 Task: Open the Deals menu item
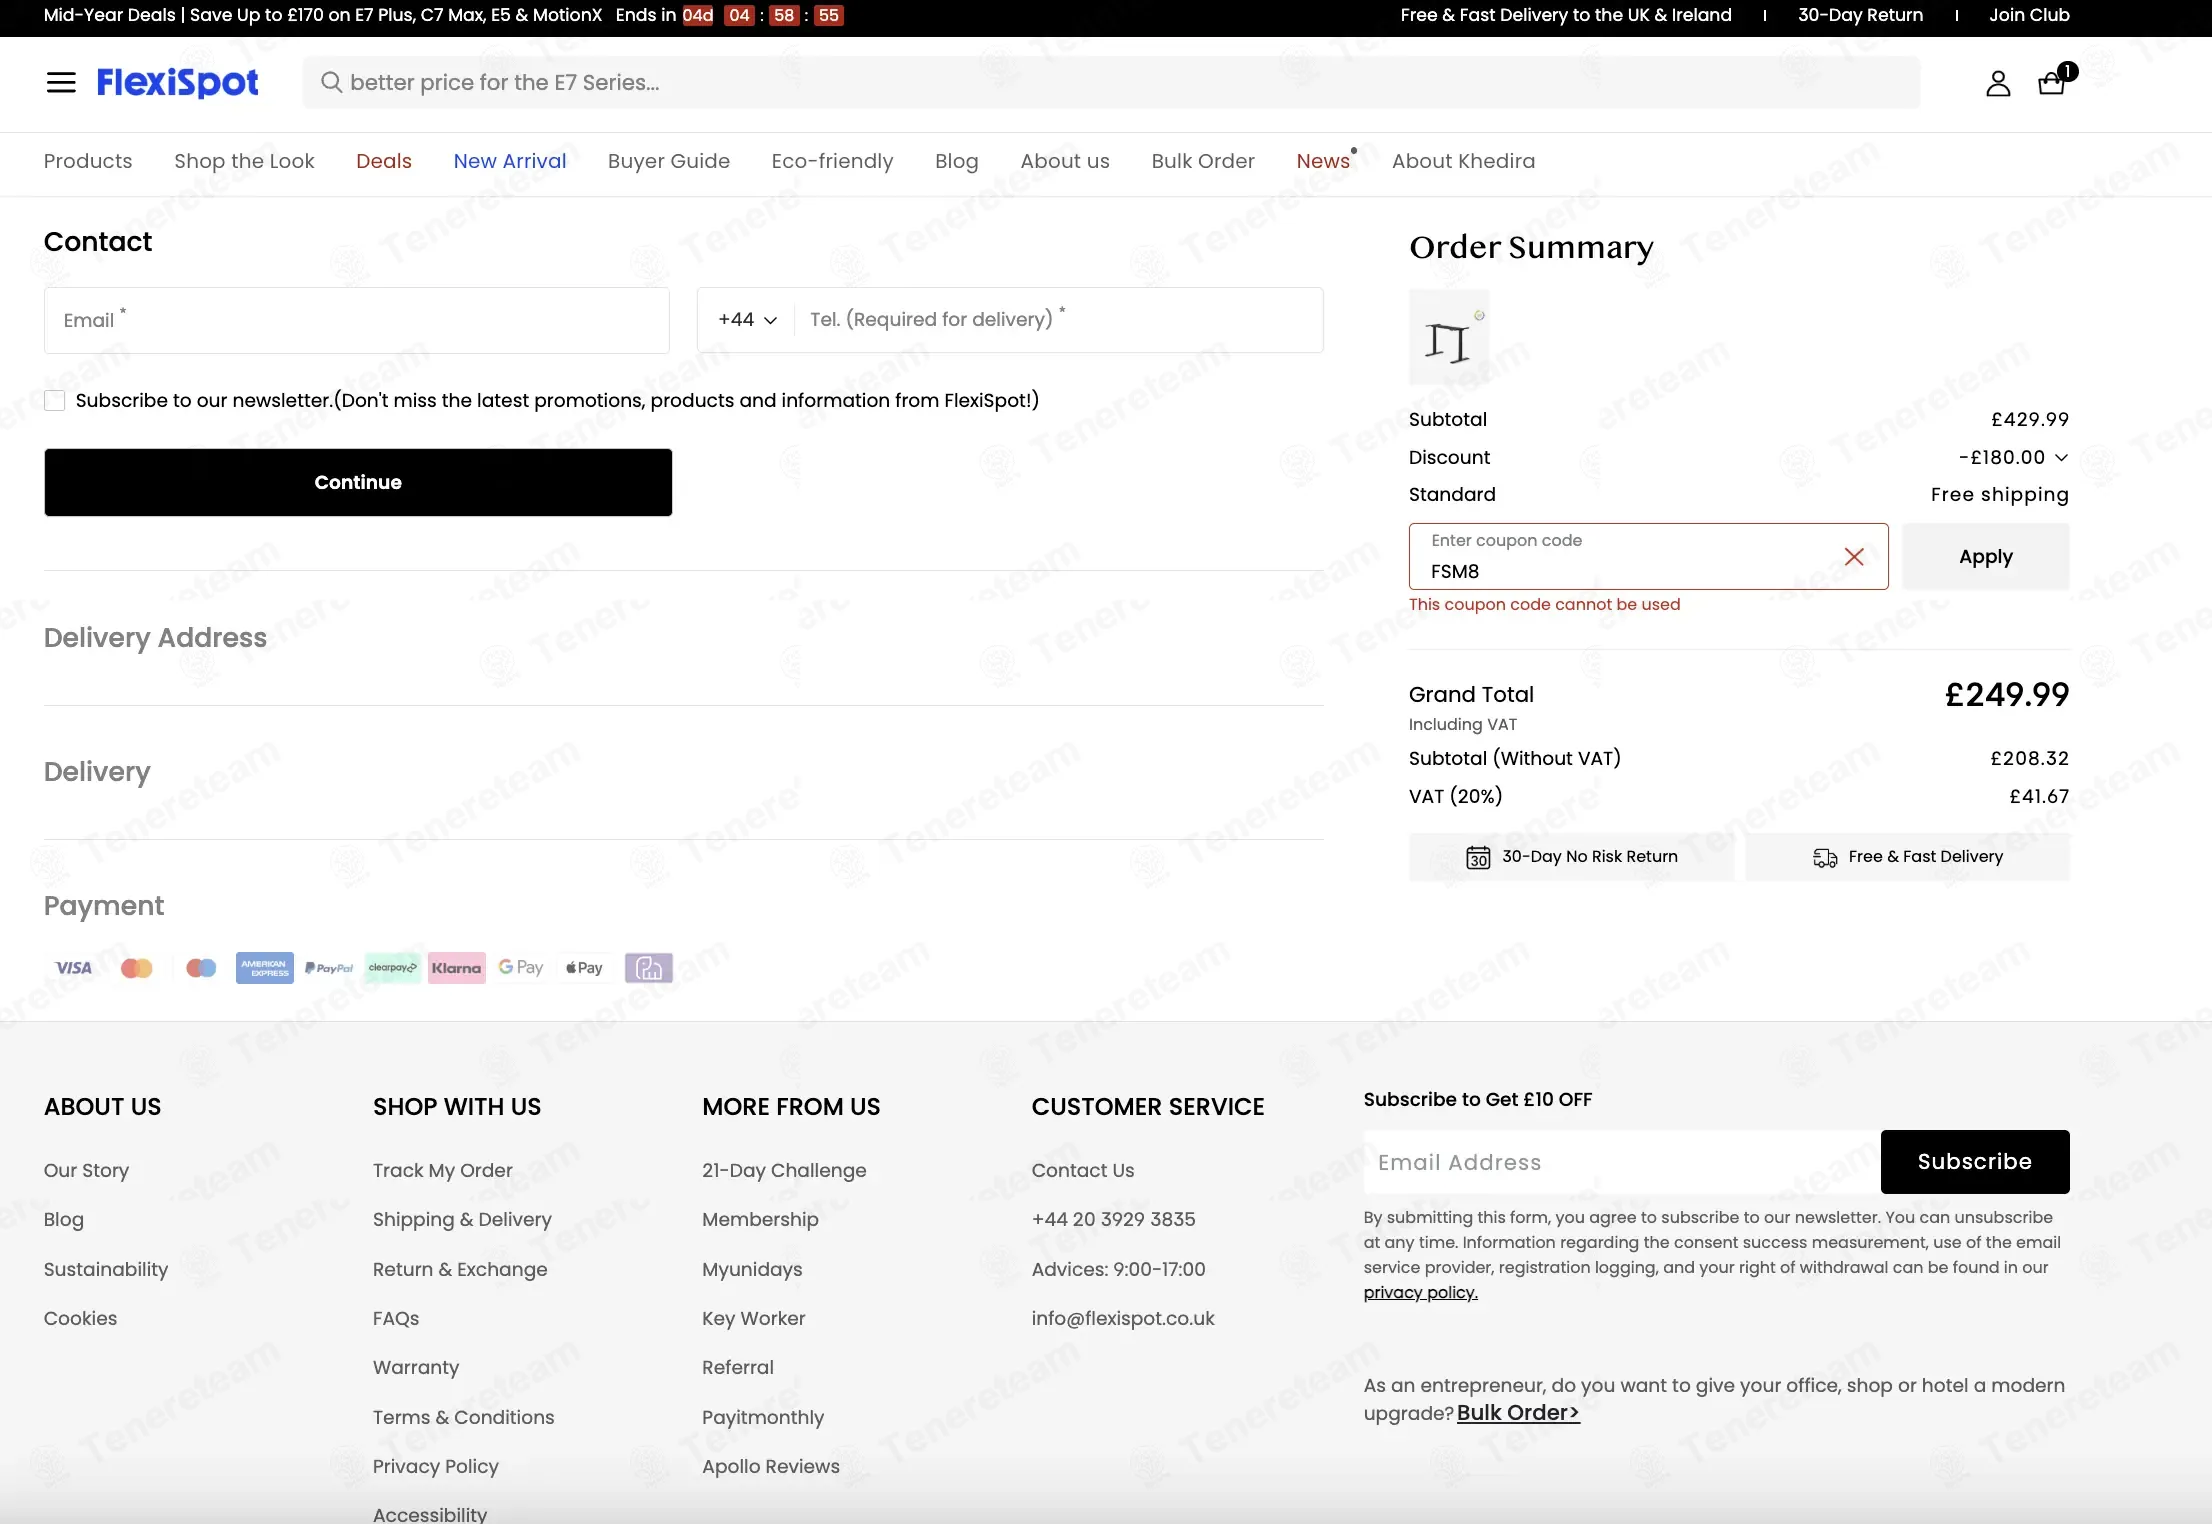(x=384, y=161)
